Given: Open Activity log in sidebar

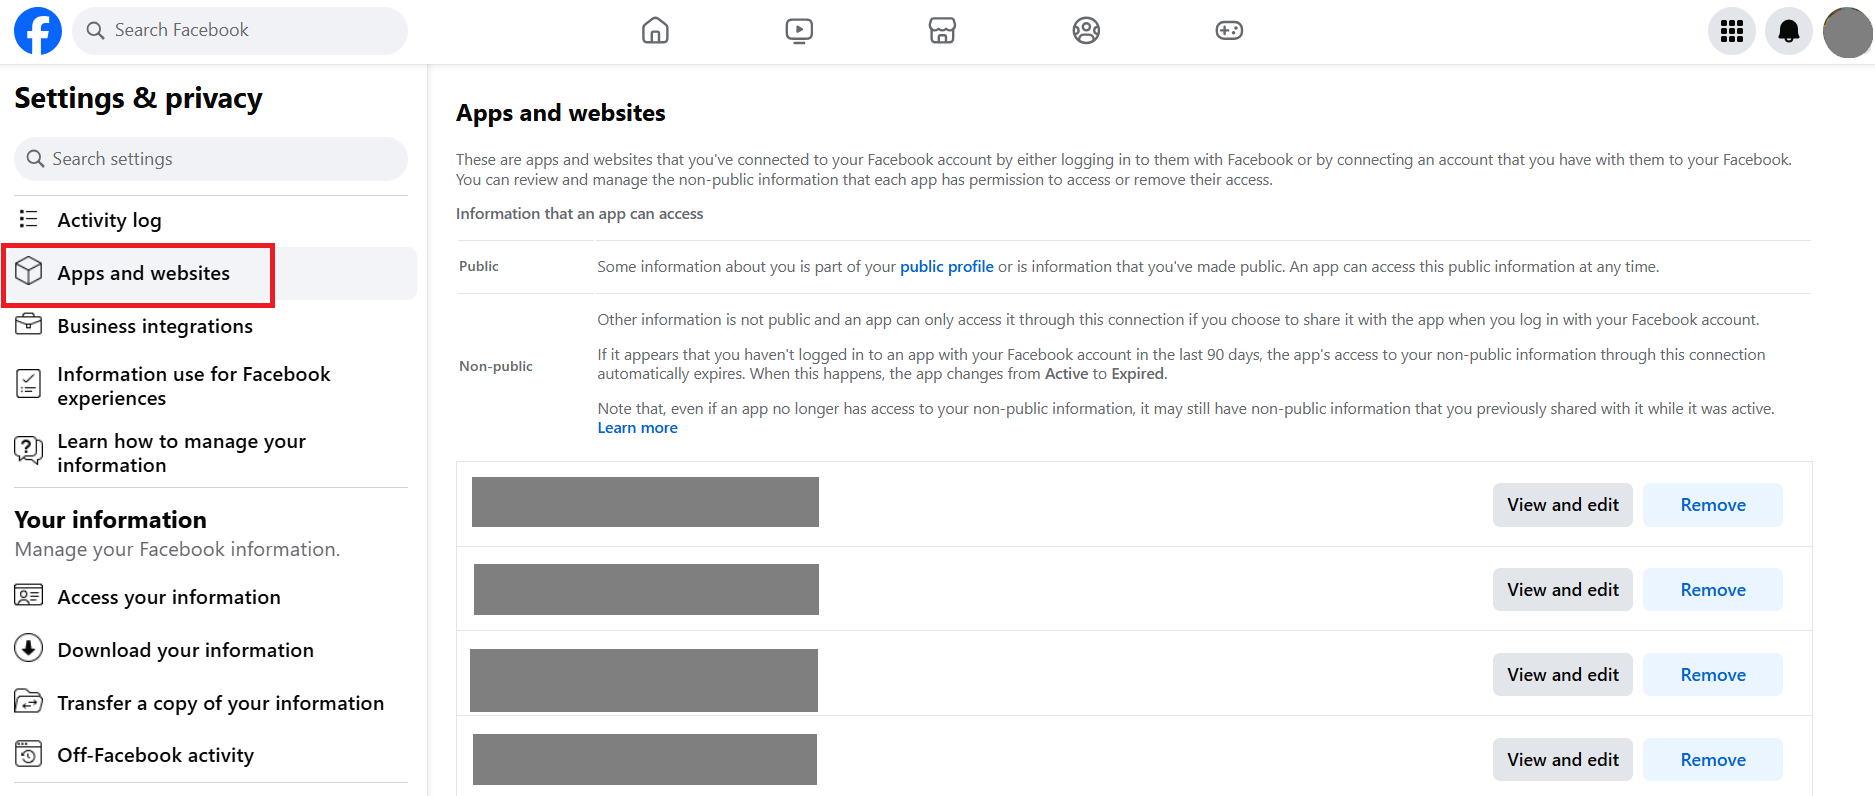Looking at the screenshot, I should [109, 220].
